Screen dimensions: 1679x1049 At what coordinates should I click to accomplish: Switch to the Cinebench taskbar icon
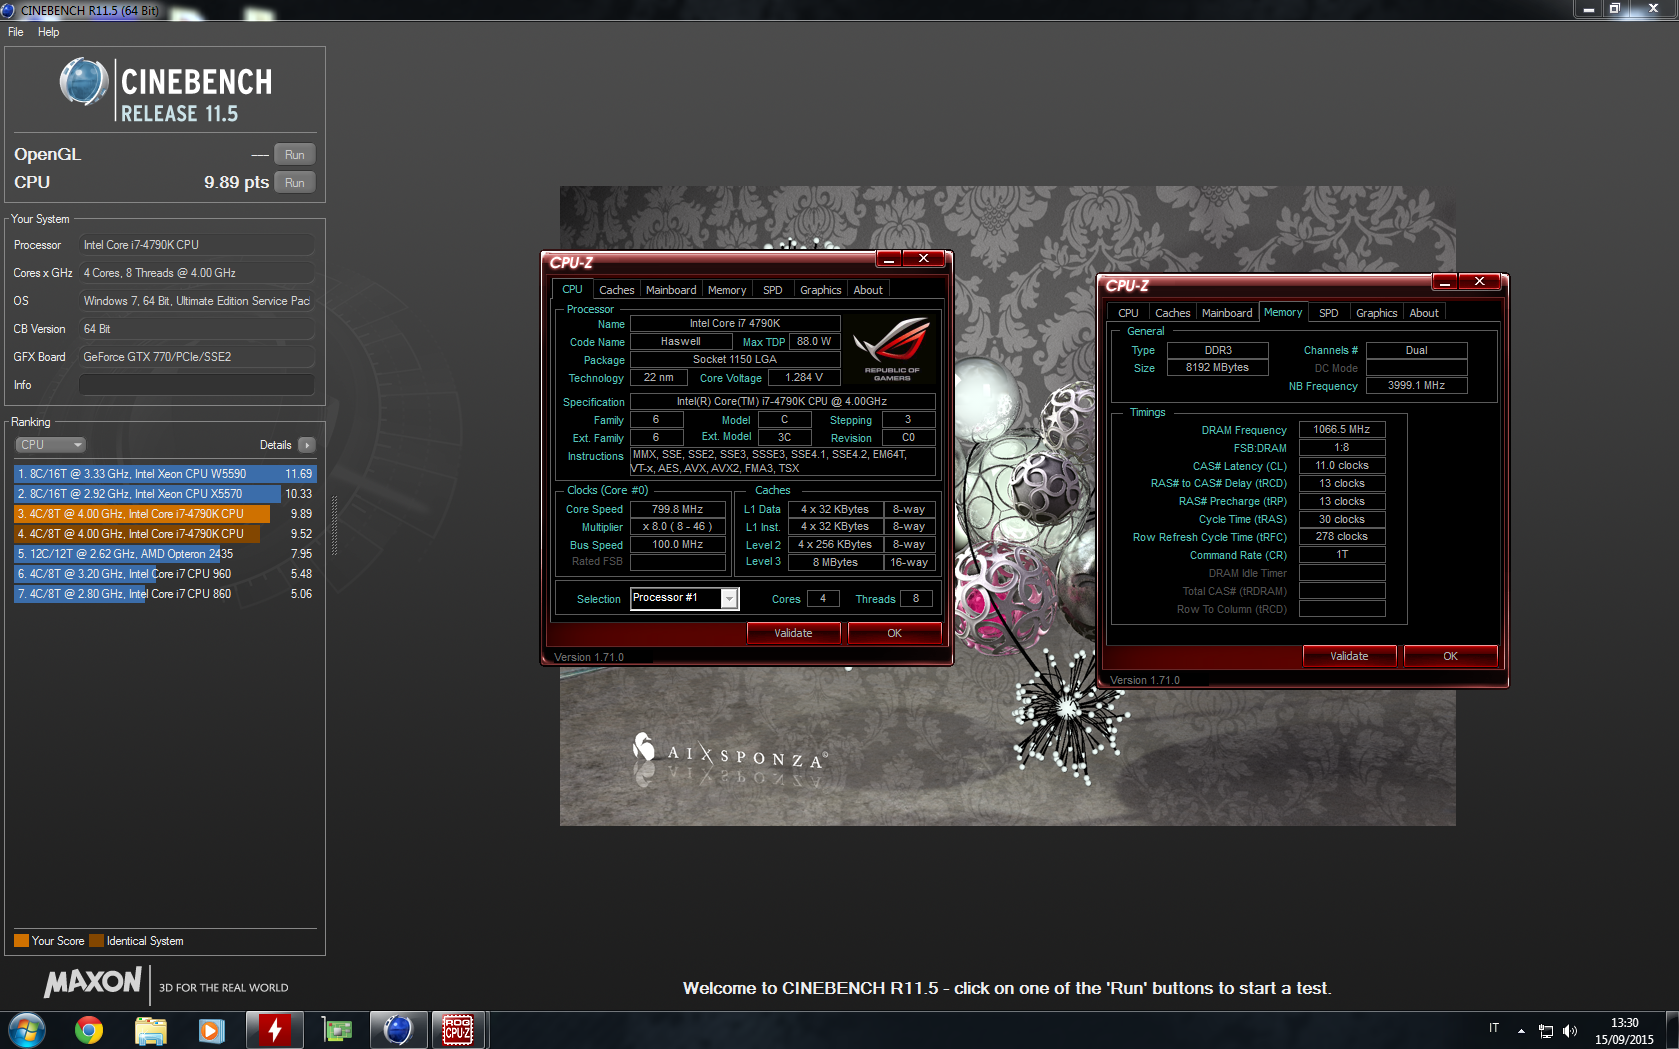point(398,1030)
